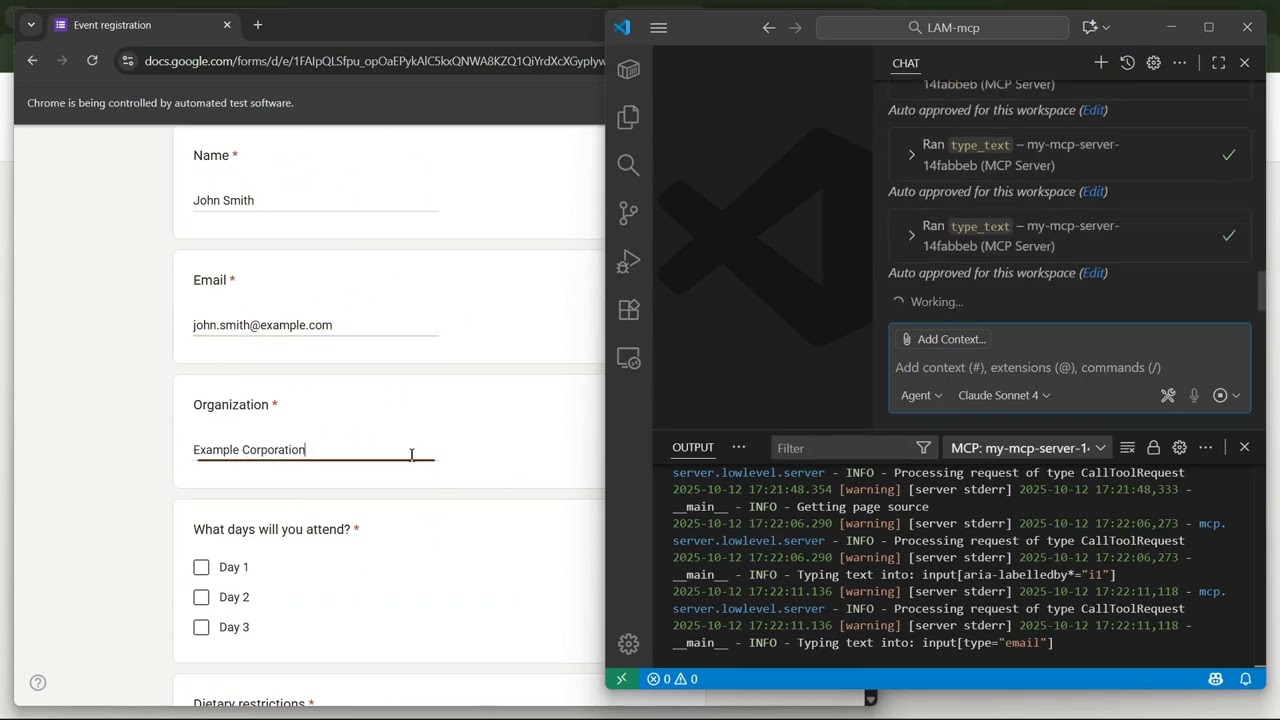Open a new Chrome tab
The width and height of the screenshot is (1280, 720).
click(x=257, y=25)
